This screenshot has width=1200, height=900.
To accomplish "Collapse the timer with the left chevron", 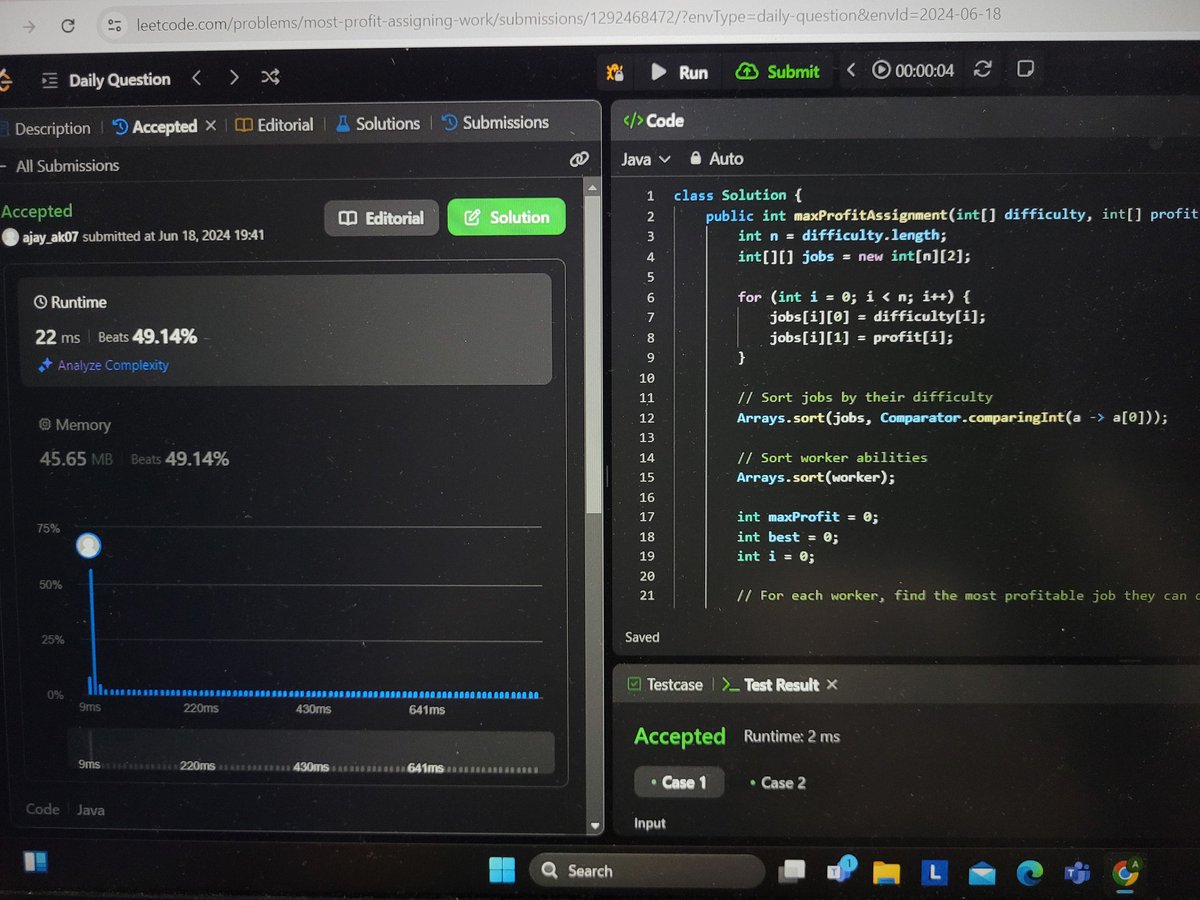I will (851, 70).
